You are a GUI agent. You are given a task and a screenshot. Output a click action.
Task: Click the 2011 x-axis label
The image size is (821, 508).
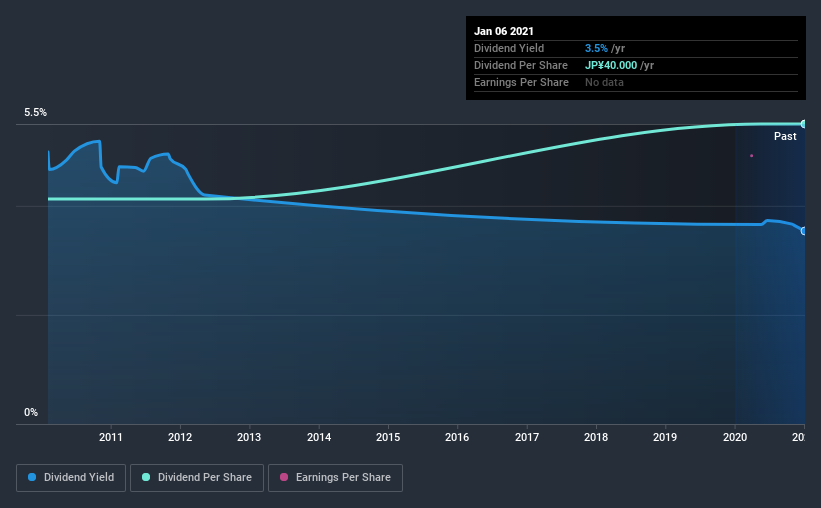point(110,437)
